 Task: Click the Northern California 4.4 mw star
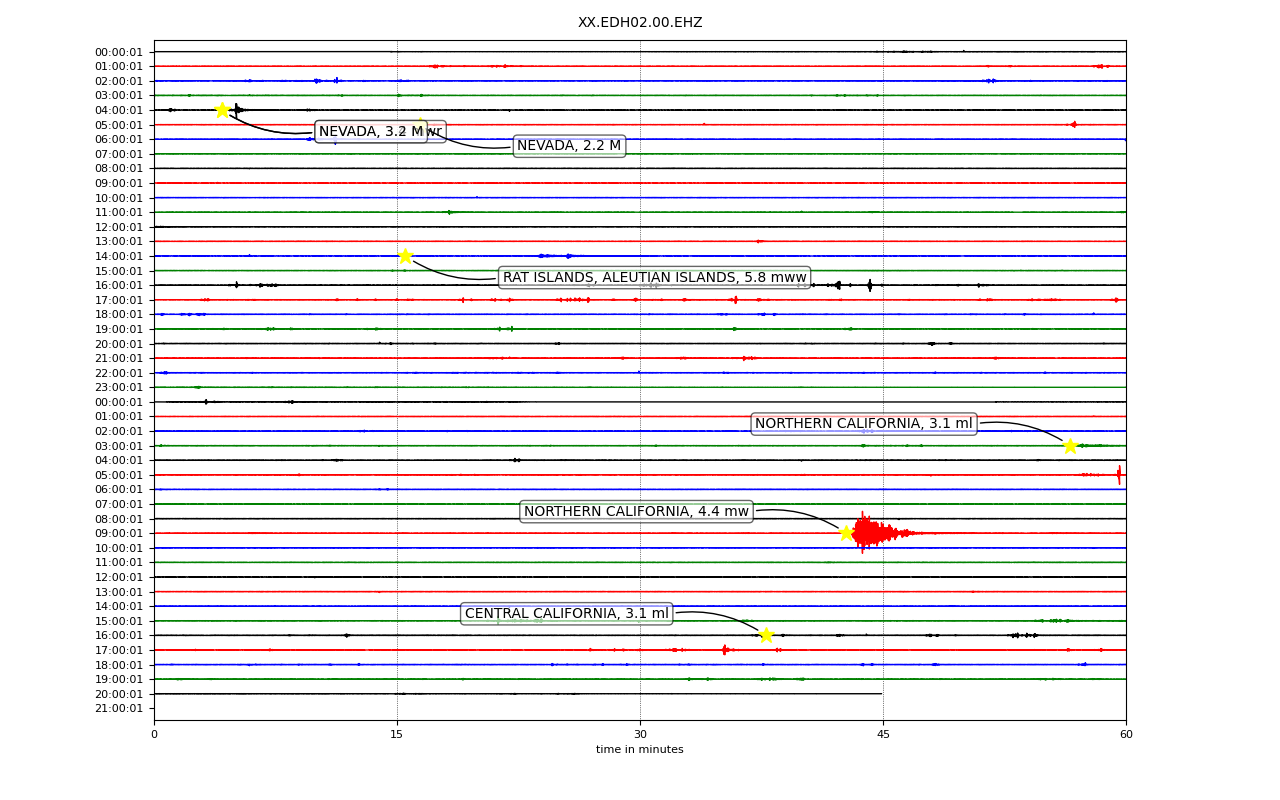tap(846, 533)
